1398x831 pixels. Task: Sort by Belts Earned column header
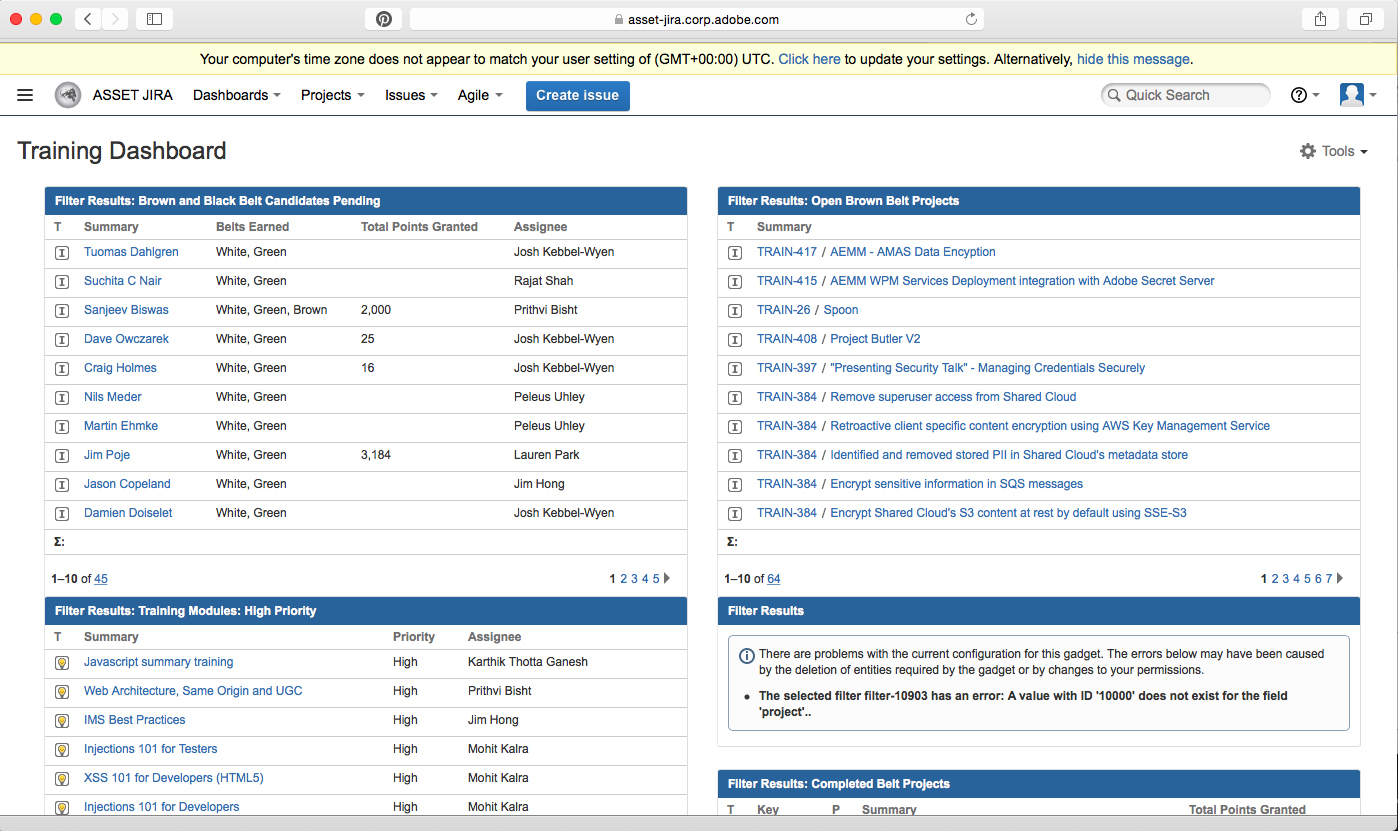click(x=252, y=227)
